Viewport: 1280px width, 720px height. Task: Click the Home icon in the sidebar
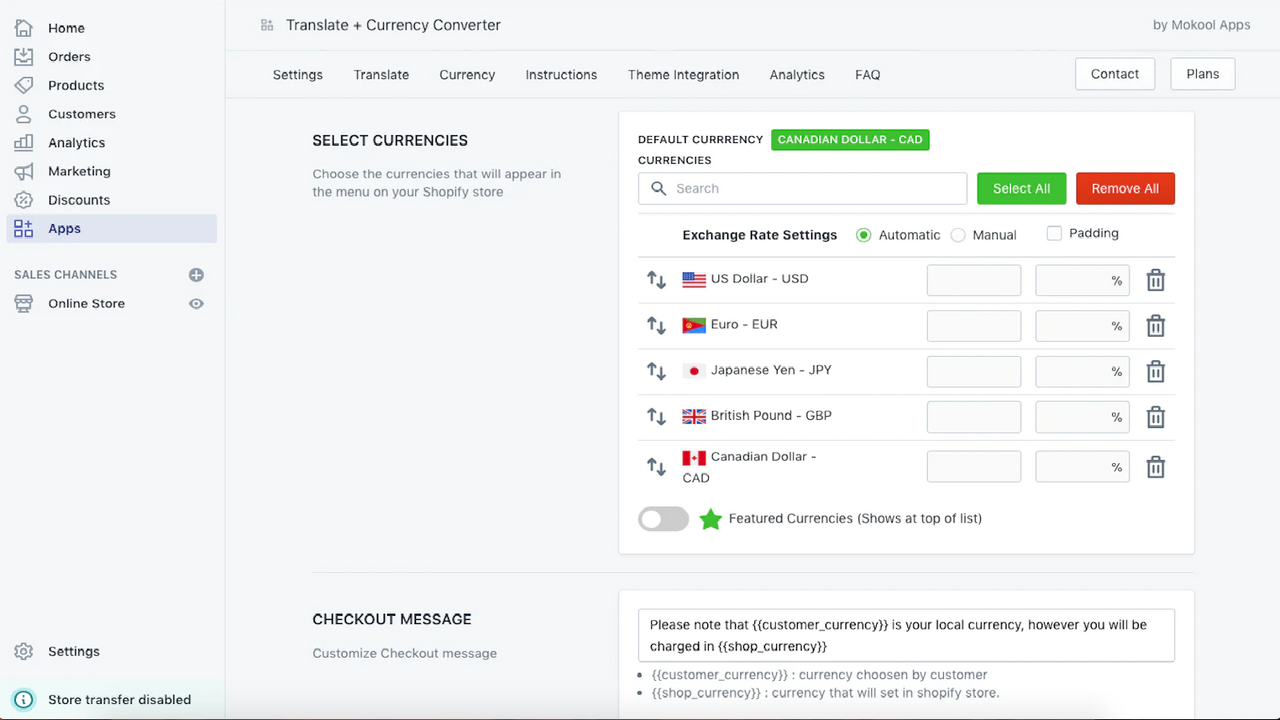tap(24, 28)
